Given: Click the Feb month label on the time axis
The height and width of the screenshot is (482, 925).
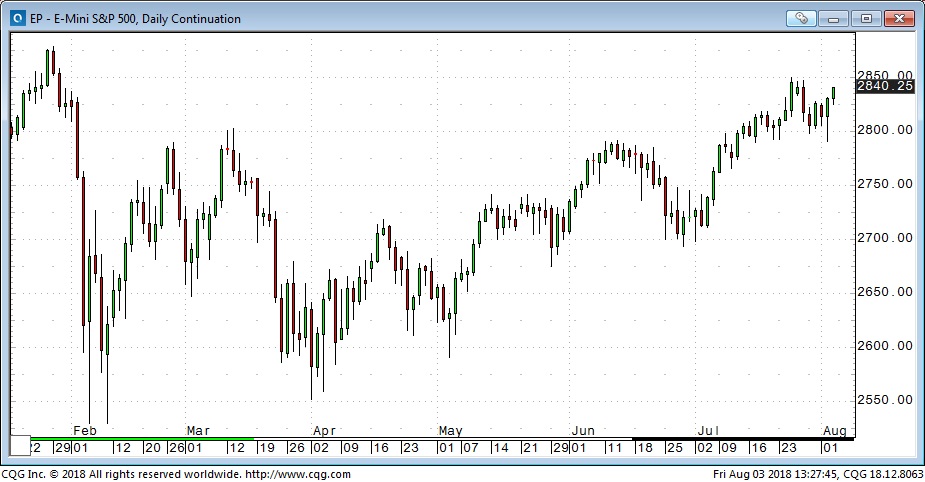Looking at the screenshot, I should [x=84, y=431].
